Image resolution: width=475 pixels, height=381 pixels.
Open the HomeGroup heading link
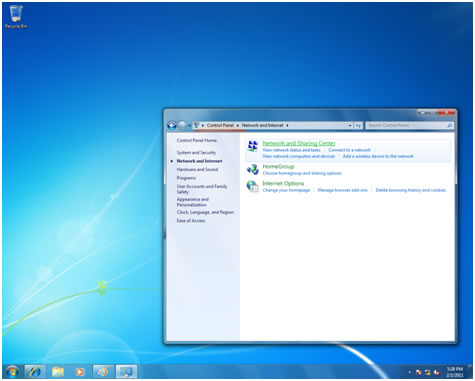click(x=278, y=167)
